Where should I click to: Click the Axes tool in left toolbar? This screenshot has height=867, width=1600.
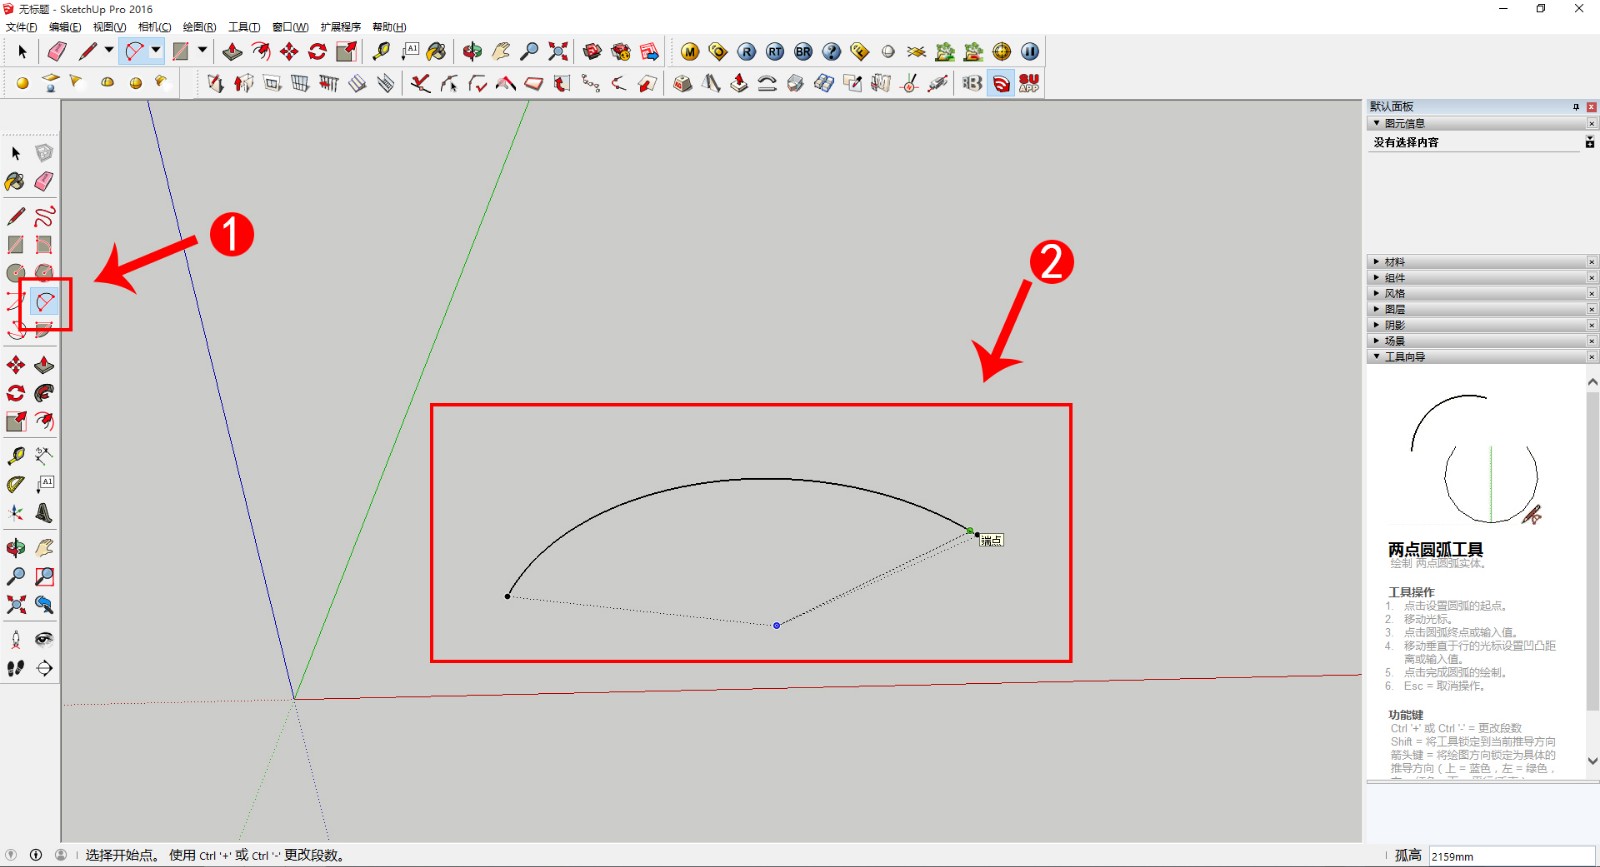click(x=16, y=513)
